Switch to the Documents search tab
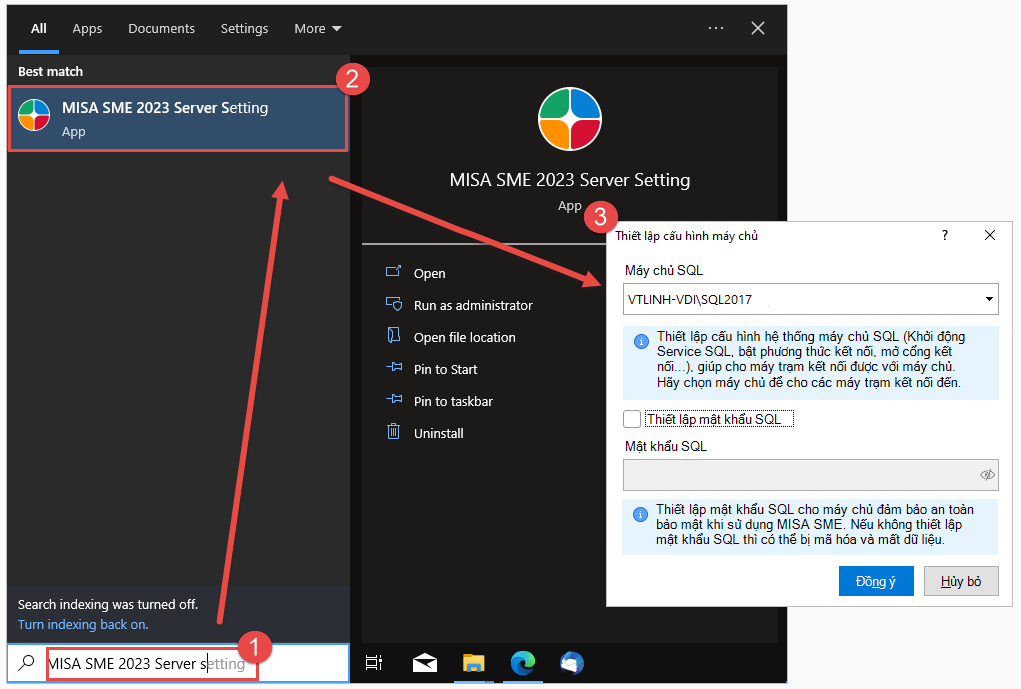Screen dimensions: 1021x689 [162, 29]
